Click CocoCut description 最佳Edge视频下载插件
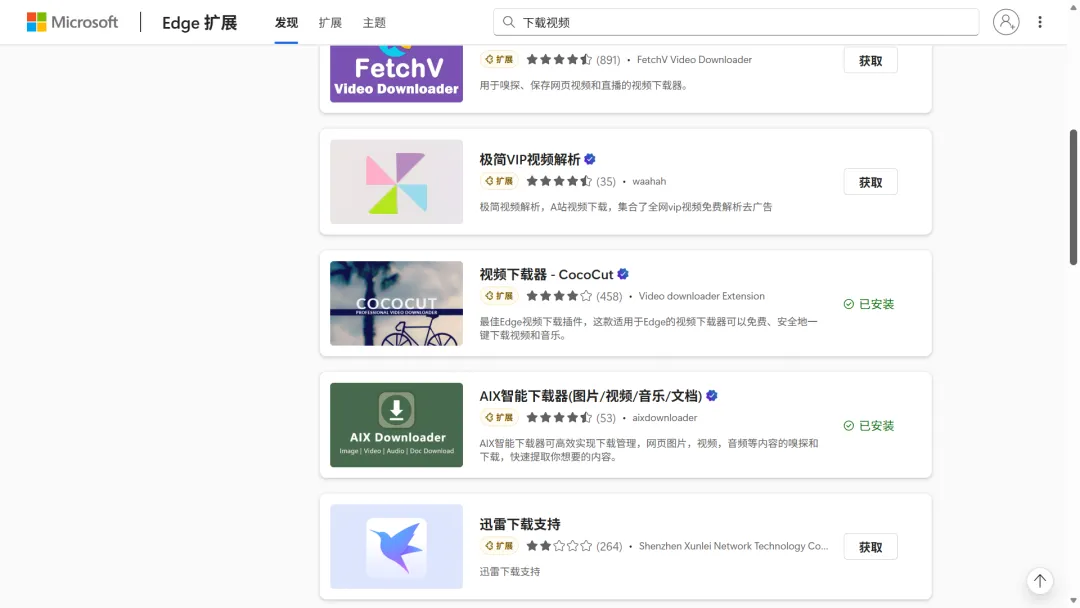 [648, 328]
